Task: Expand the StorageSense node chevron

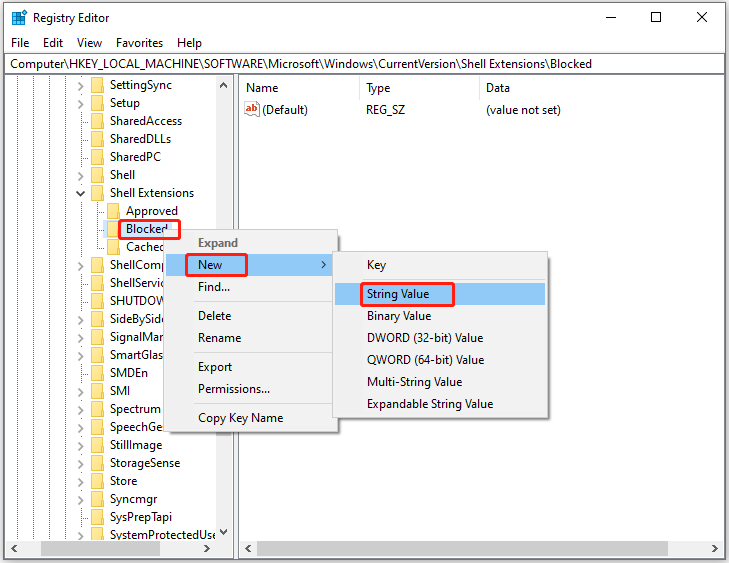Action: (x=80, y=464)
